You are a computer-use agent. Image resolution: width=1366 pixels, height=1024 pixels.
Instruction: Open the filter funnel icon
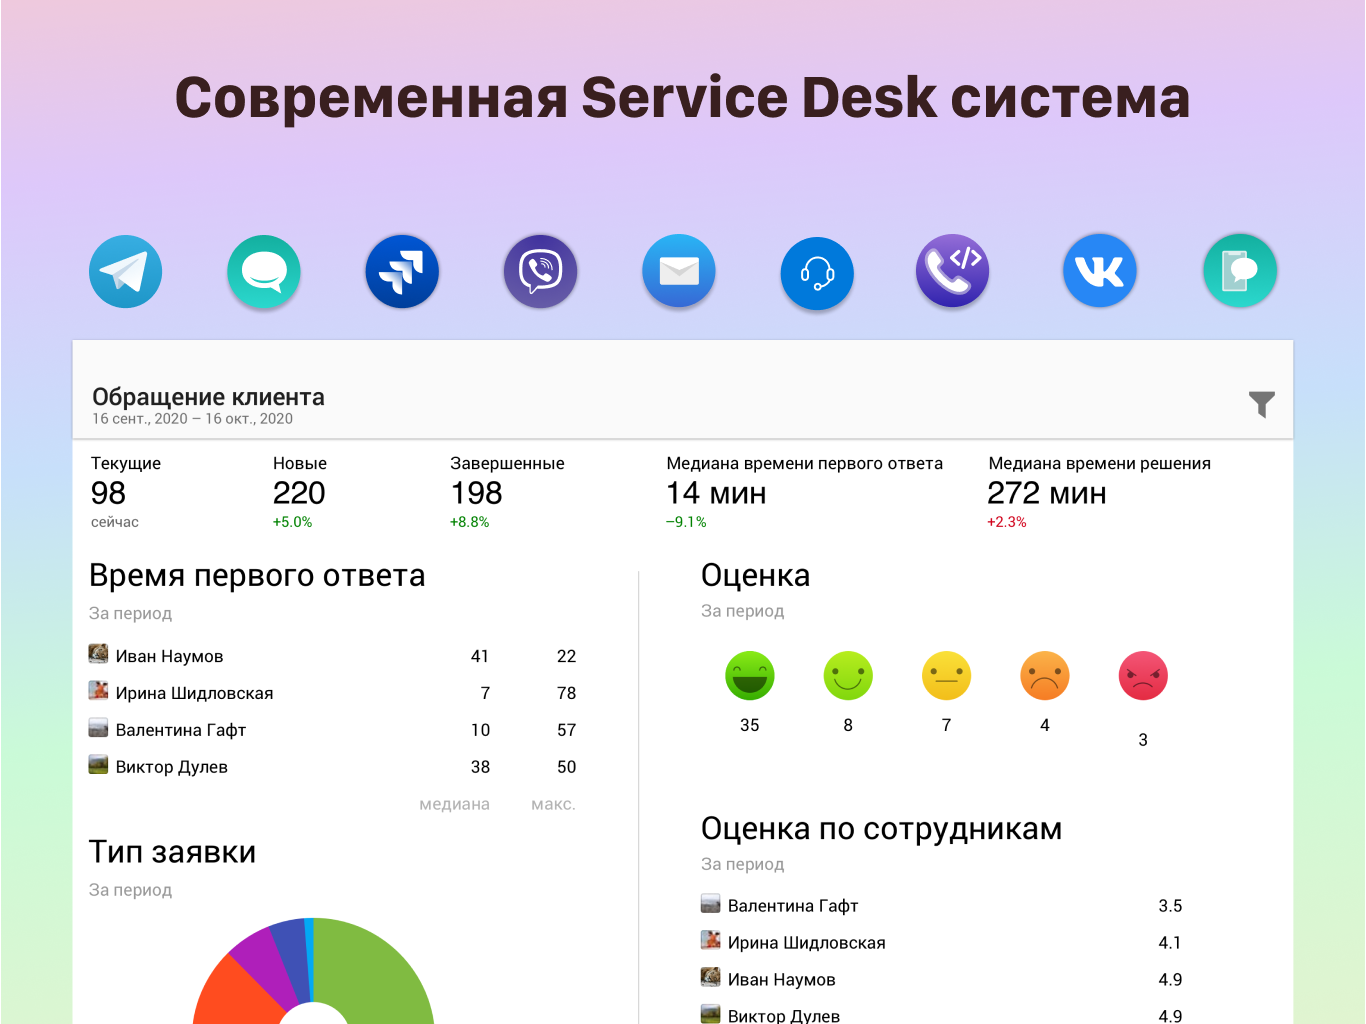tap(1262, 404)
